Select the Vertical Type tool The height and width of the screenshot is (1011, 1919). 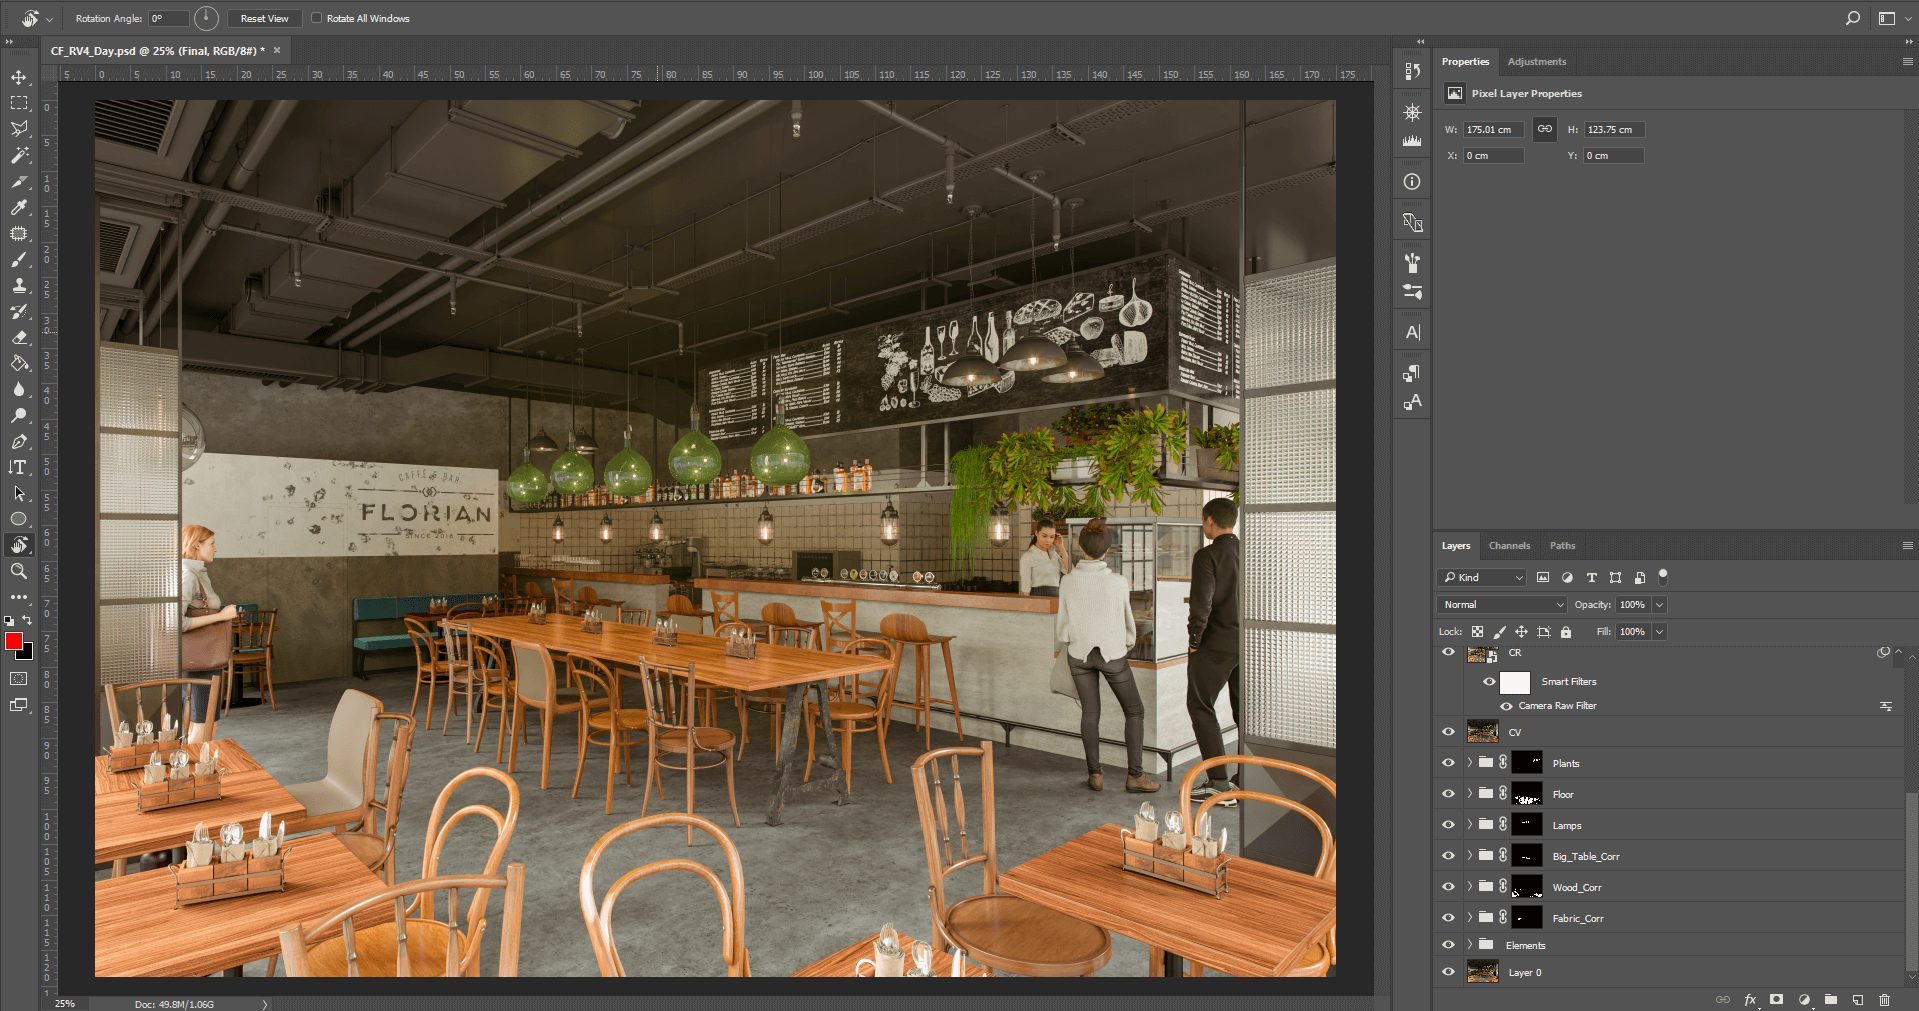click(x=19, y=467)
